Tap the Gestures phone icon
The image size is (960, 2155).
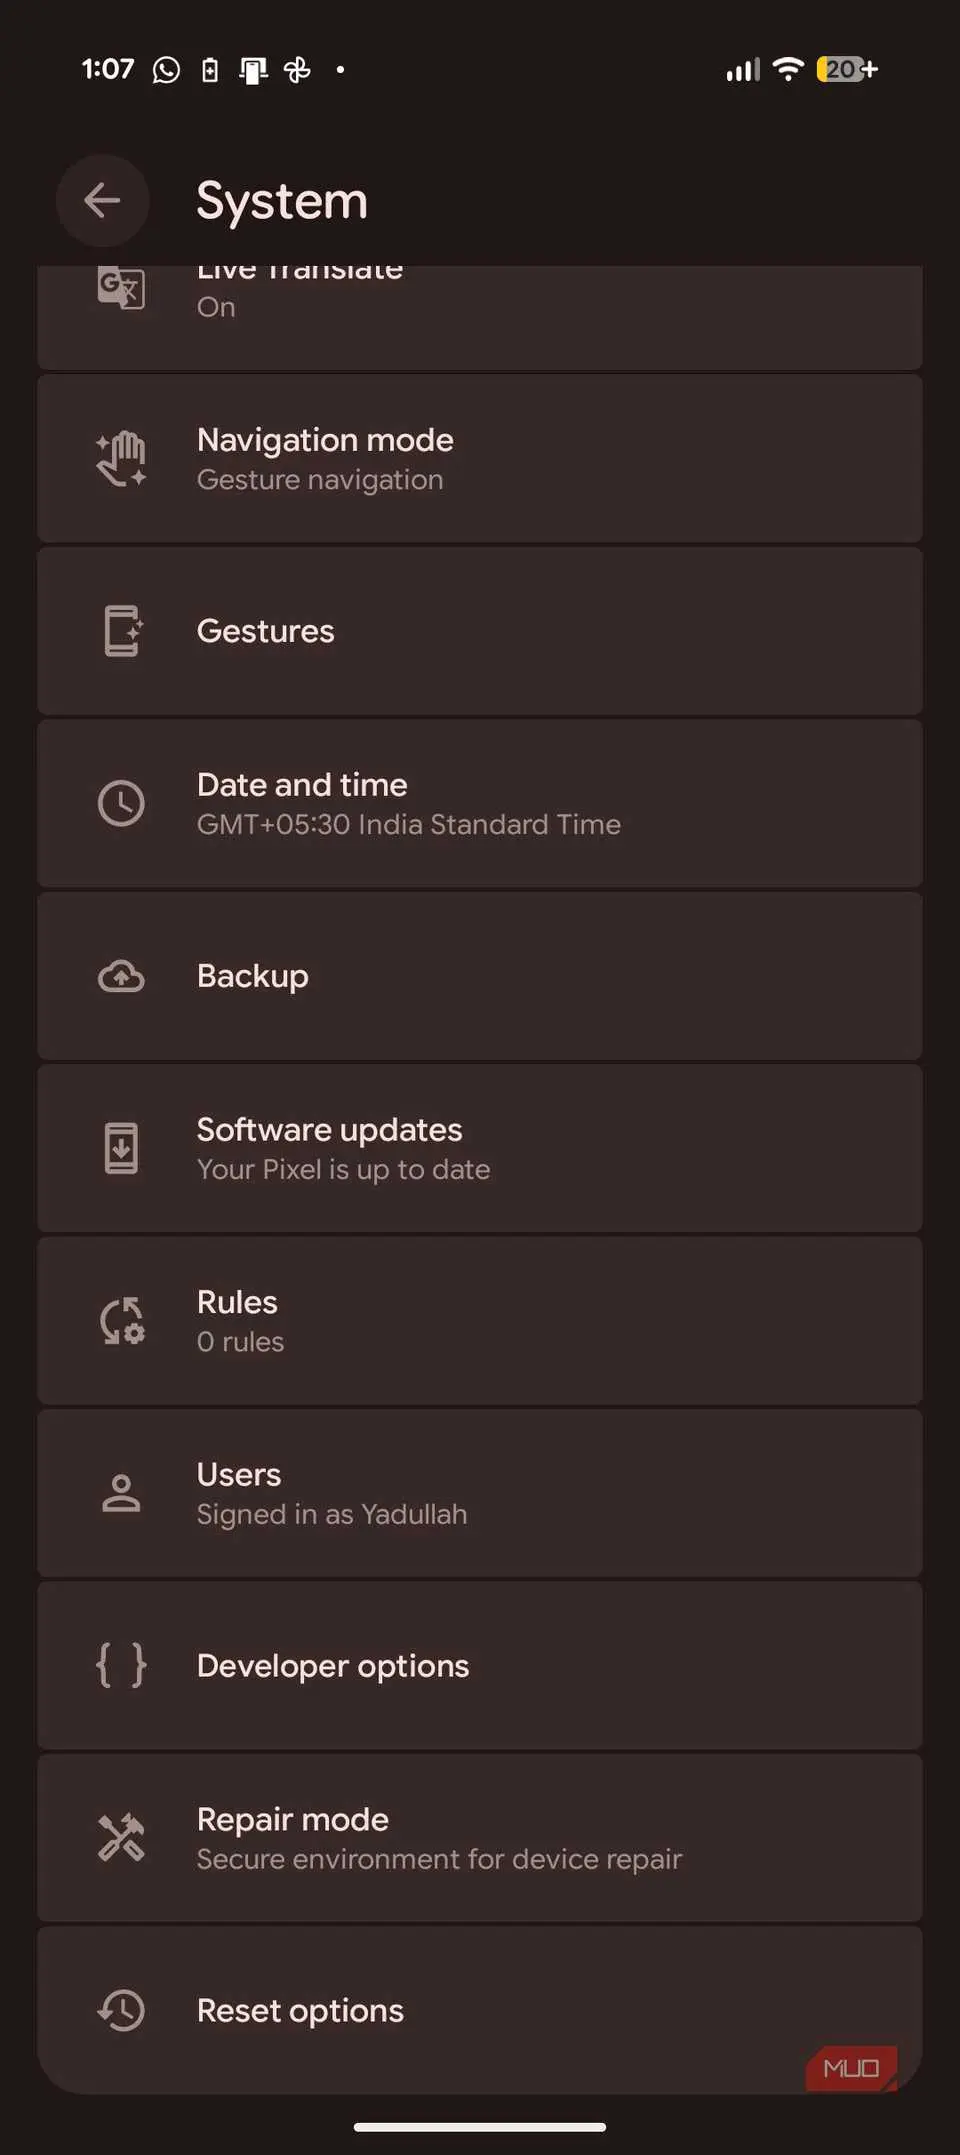121,631
